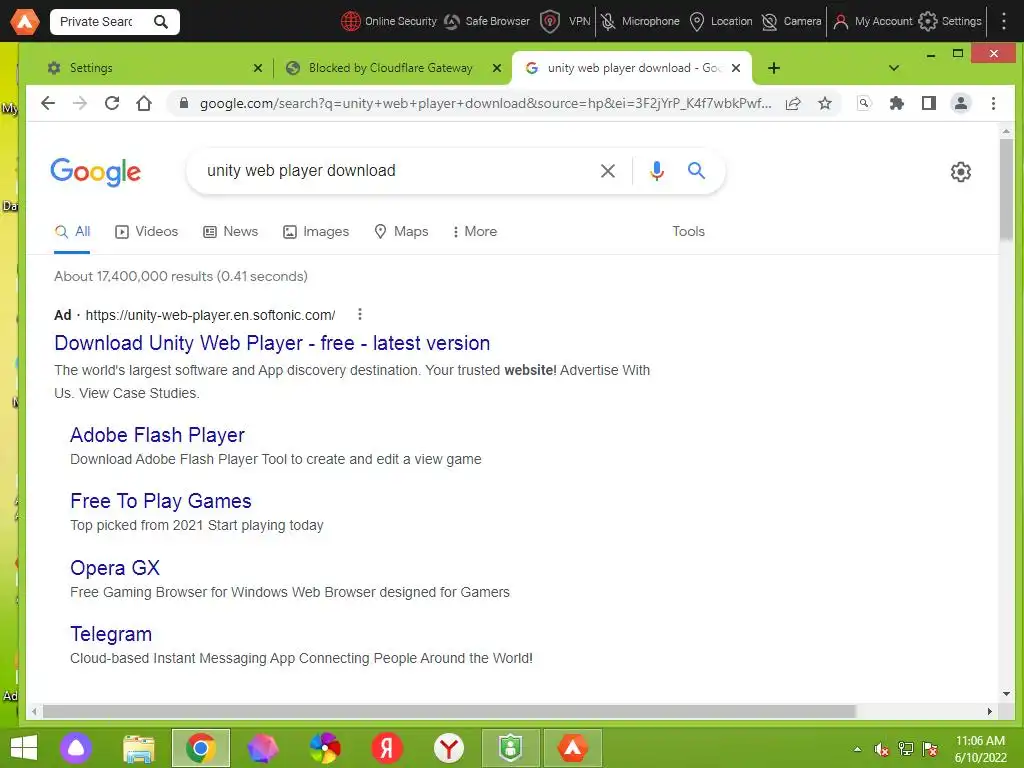Viewport: 1024px width, 768px height.
Task: Bookmark this page with star icon
Action: (825, 103)
